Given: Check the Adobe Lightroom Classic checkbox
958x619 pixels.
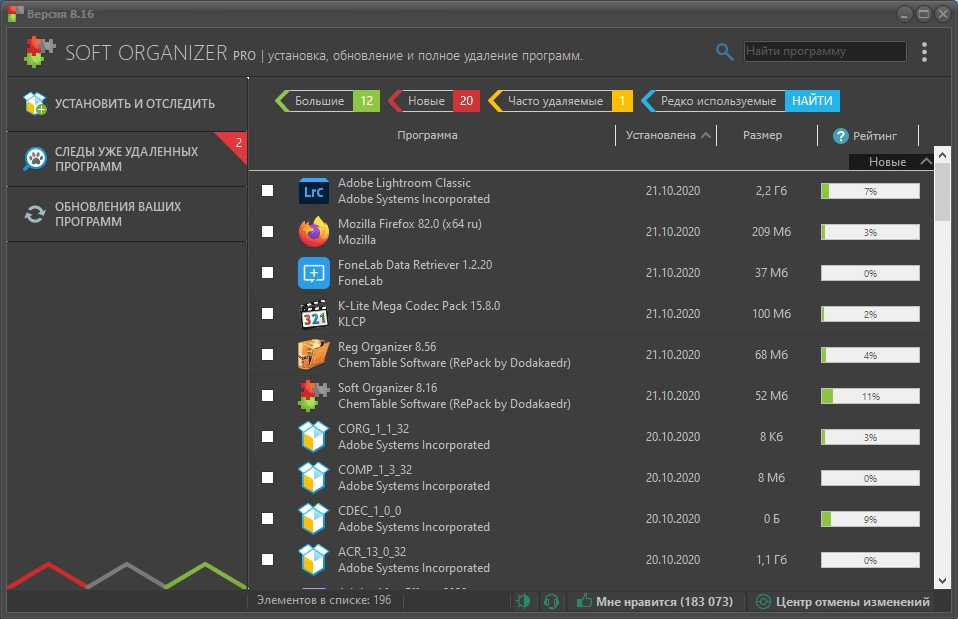Looking at the screenshot, I should point(268,191).
